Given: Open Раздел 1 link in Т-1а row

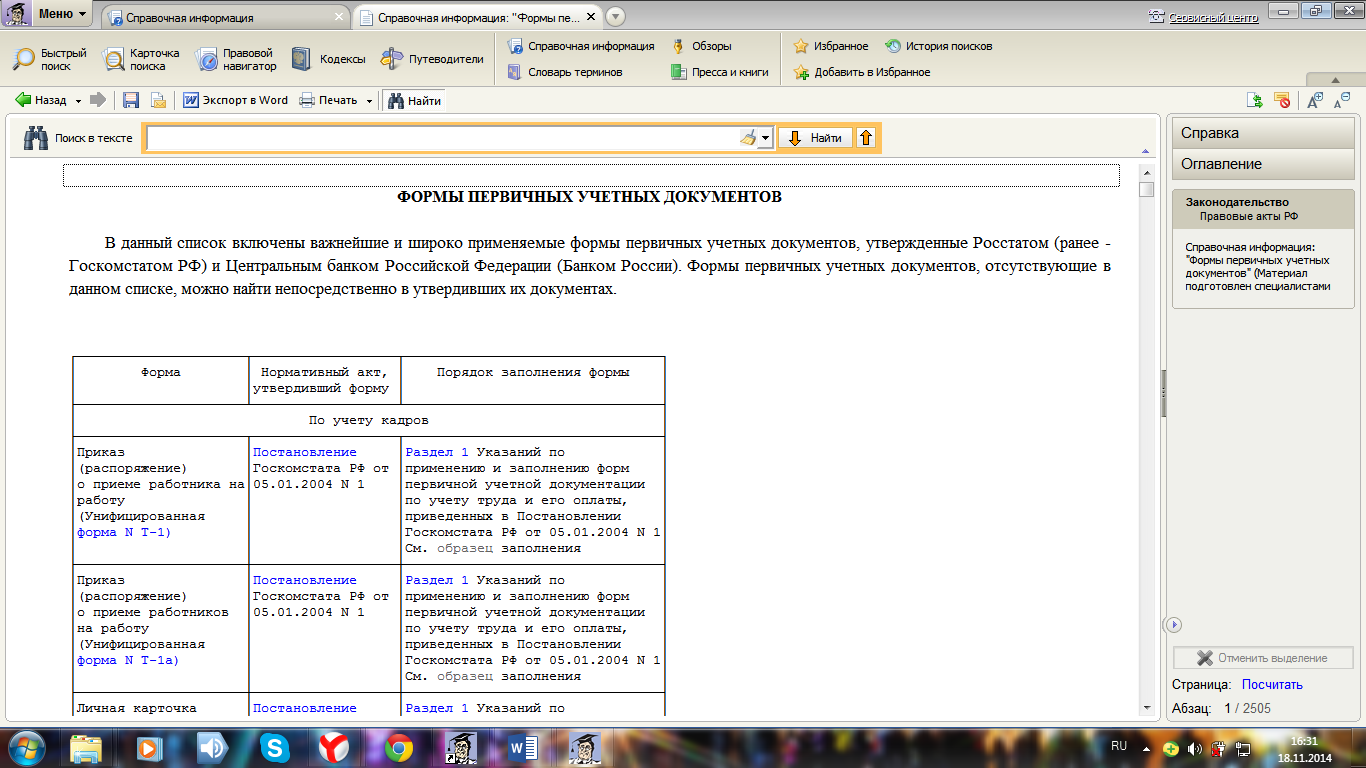Looking at the screenshot, I should click(437, 580).
